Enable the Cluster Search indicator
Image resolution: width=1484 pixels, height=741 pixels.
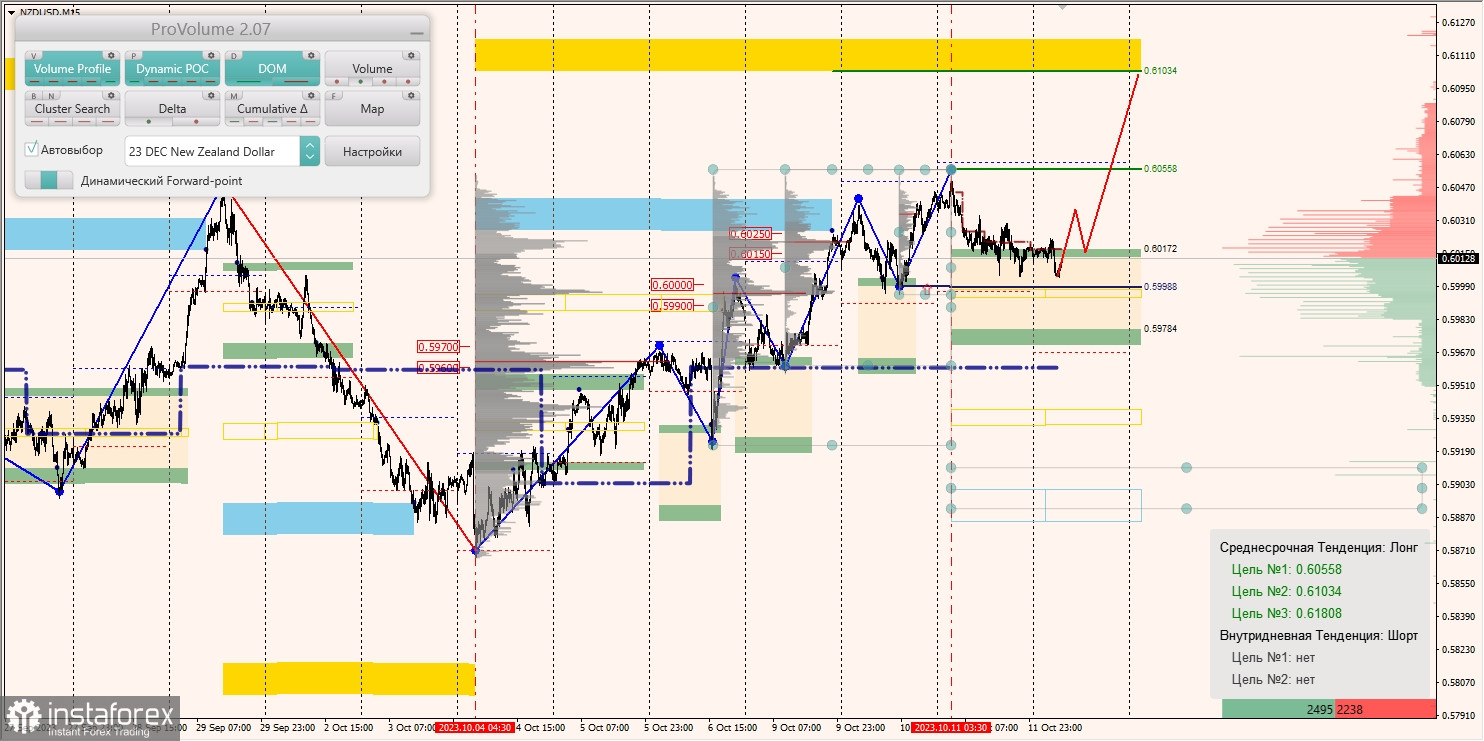point(72,109)
